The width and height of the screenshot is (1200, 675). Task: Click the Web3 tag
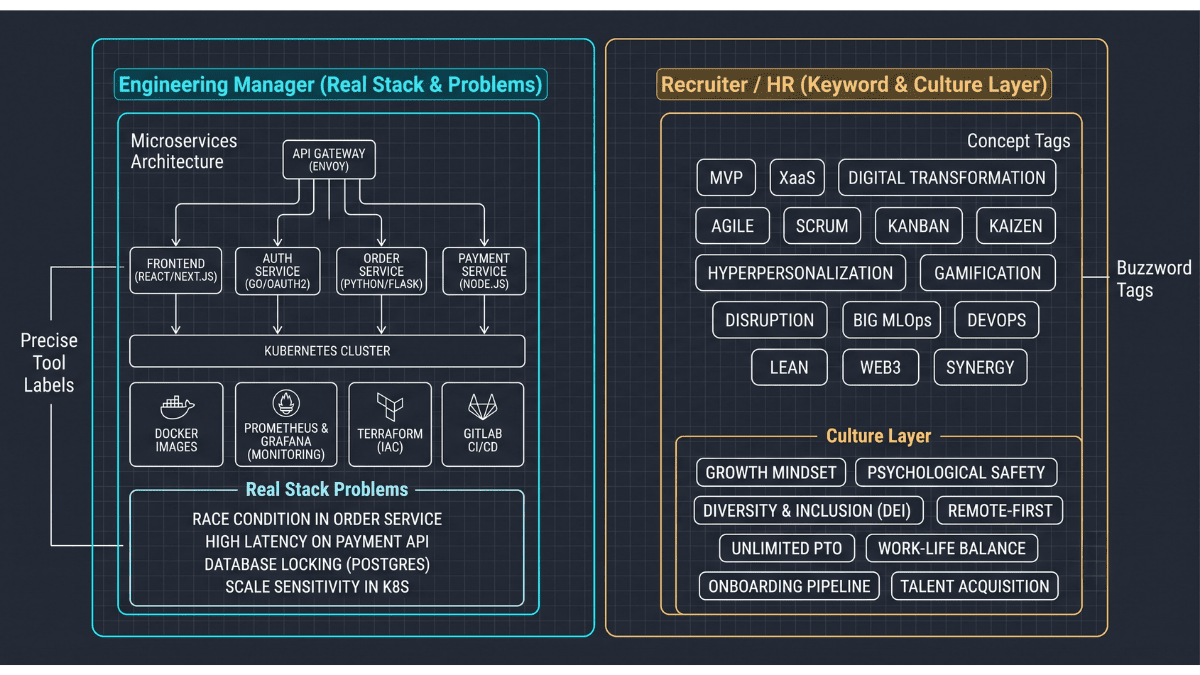pyautogui.click(x=880, y=367)
